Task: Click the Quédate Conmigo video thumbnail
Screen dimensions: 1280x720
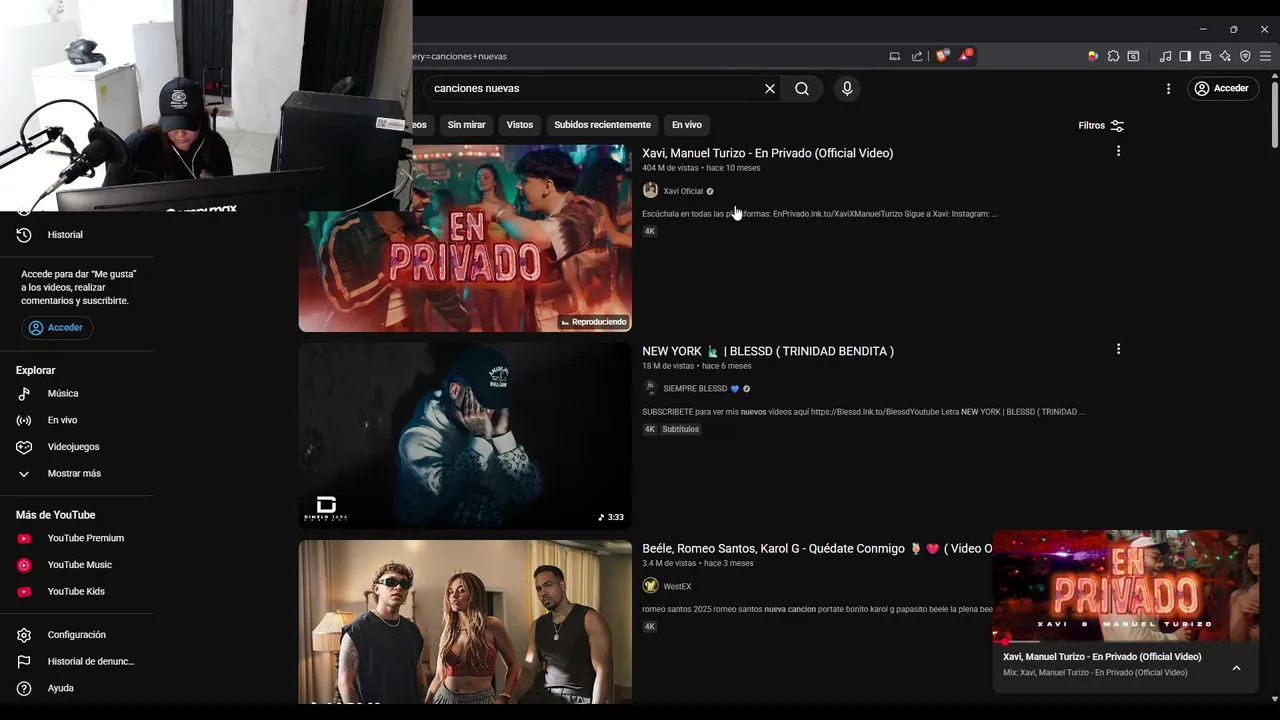Action: pyautogui.click(x=465, y=622)
